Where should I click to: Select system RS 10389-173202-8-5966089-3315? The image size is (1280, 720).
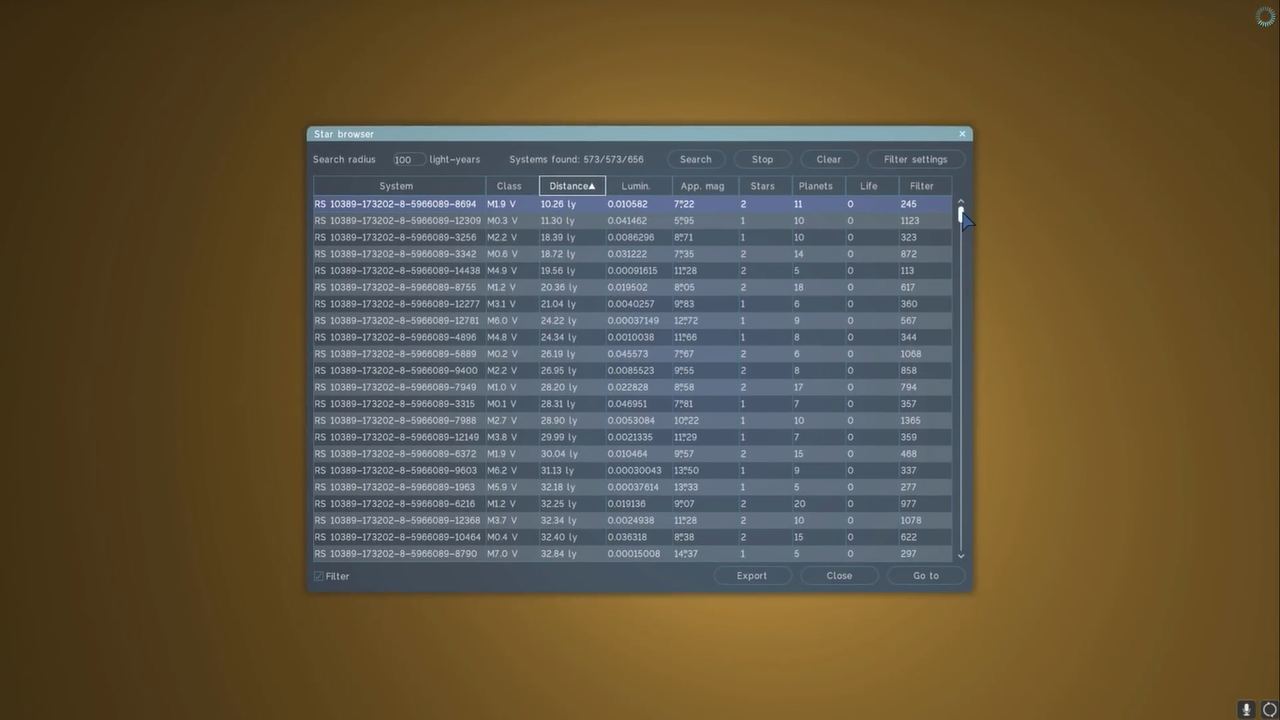[x=632, y=404]
